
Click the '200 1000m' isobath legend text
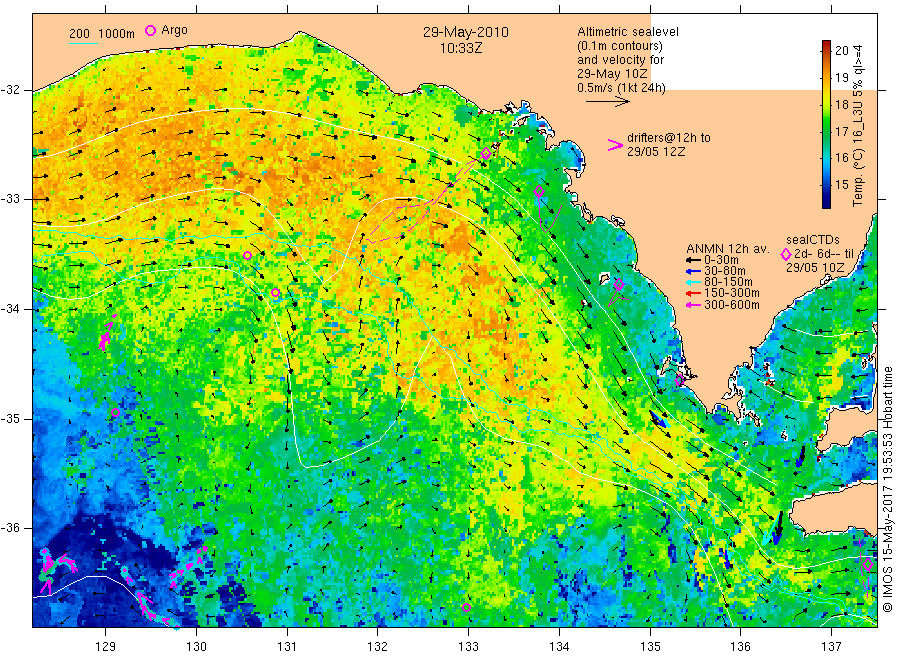tap(102, 34)
